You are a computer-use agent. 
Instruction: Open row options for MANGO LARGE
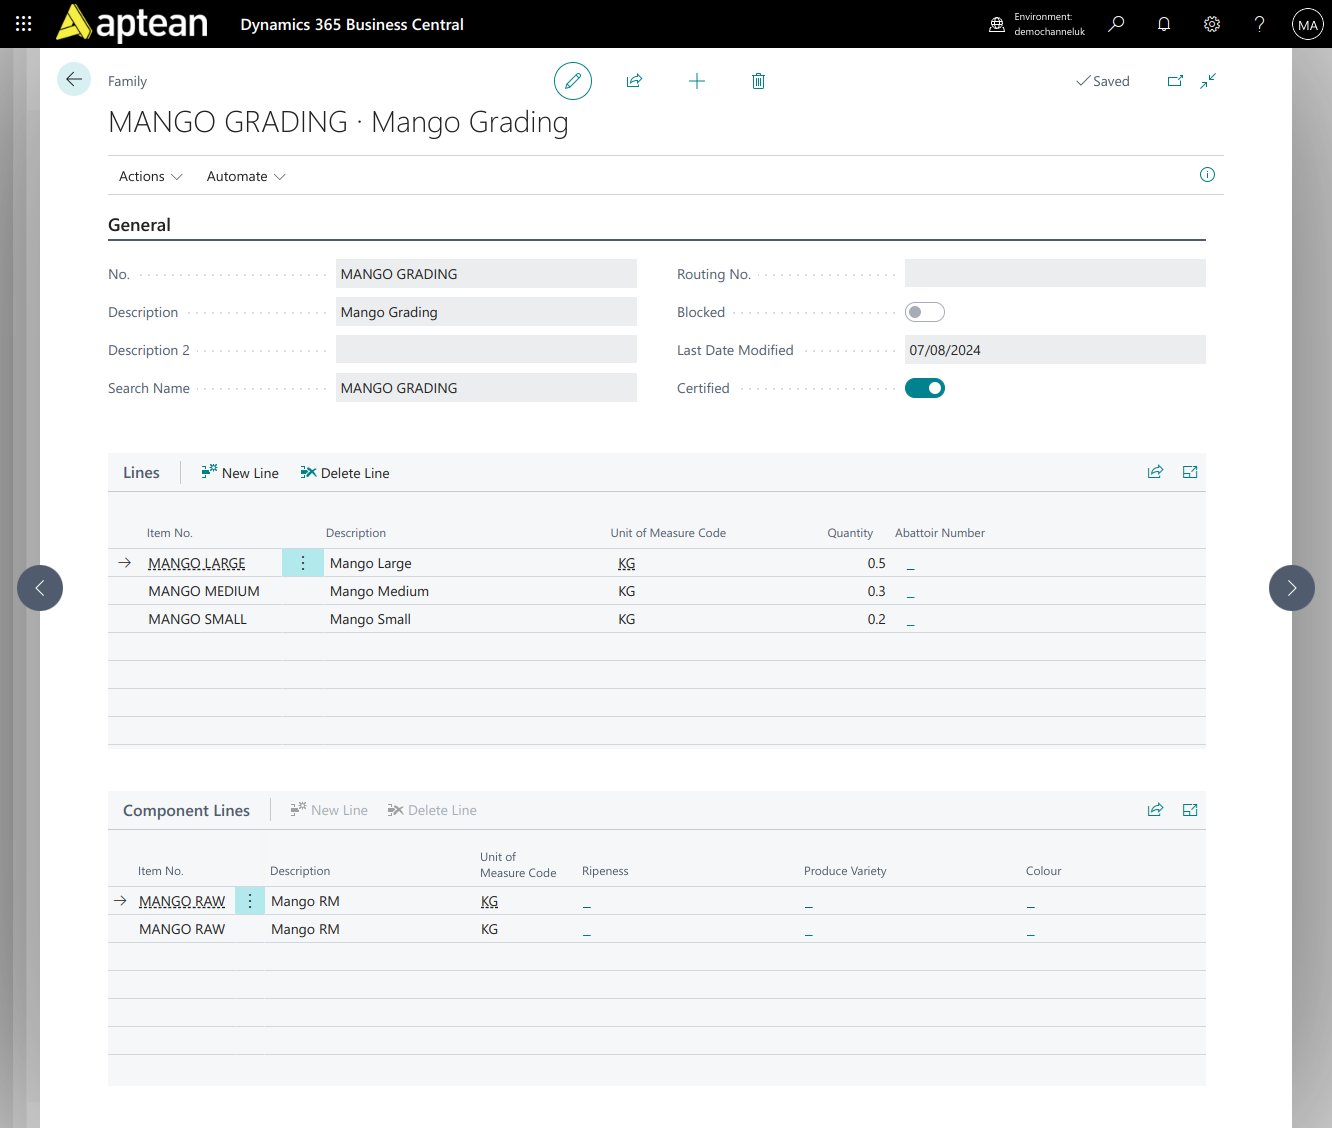click(x=303, y=563)
